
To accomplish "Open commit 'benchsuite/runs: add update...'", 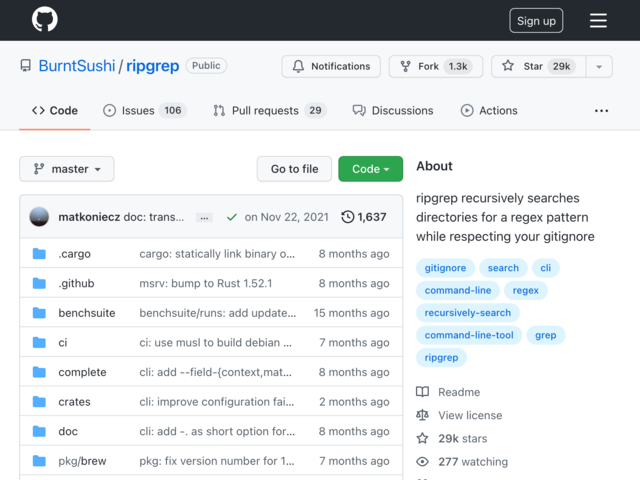I will click(x=218, y=313).
